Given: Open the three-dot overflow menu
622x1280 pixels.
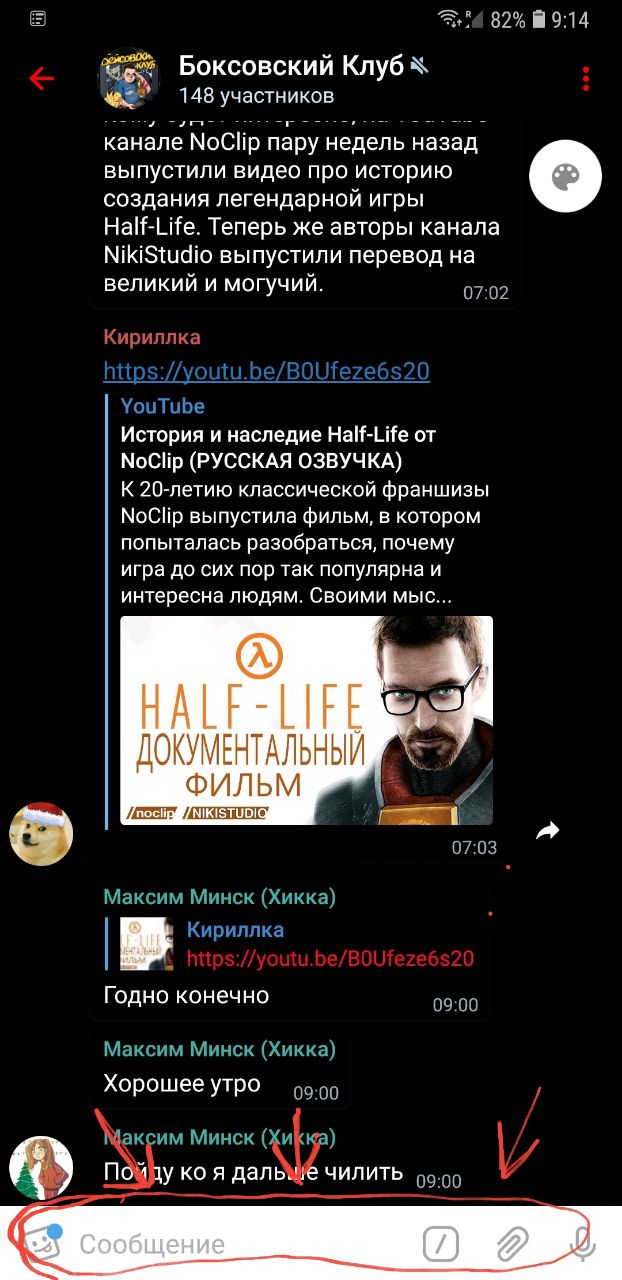Looking at the screenshot, I should [586, 78].
